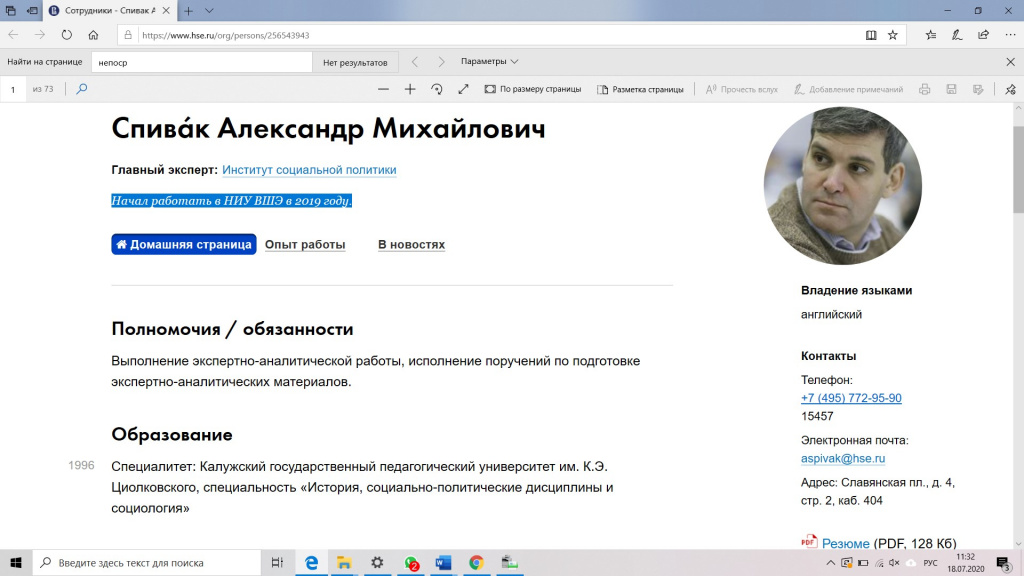This screenshot has width=1024, height=576.
Task: Fit document to page size
Action: pos(532,89)
